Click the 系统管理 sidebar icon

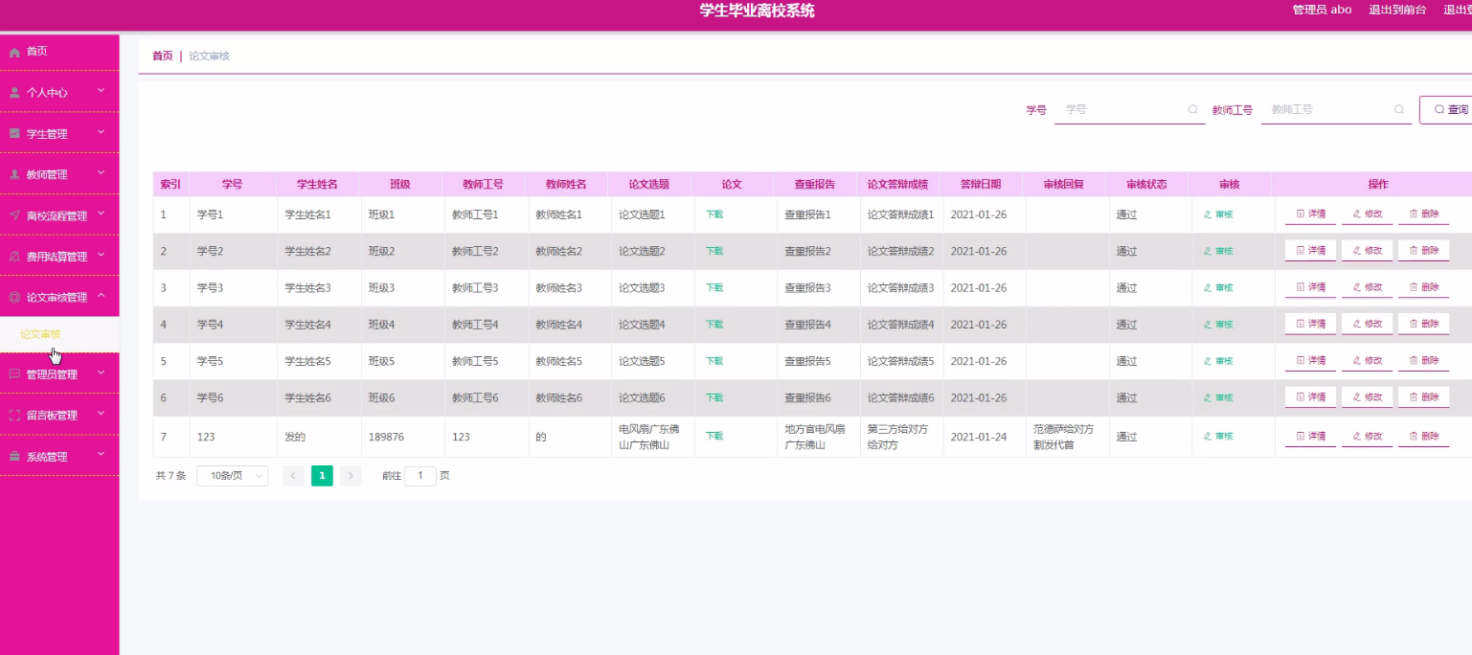15,456
